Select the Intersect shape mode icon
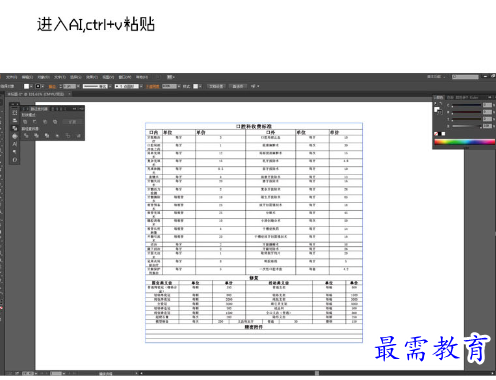This screenshot has height=380, width=496. [45, 122]
